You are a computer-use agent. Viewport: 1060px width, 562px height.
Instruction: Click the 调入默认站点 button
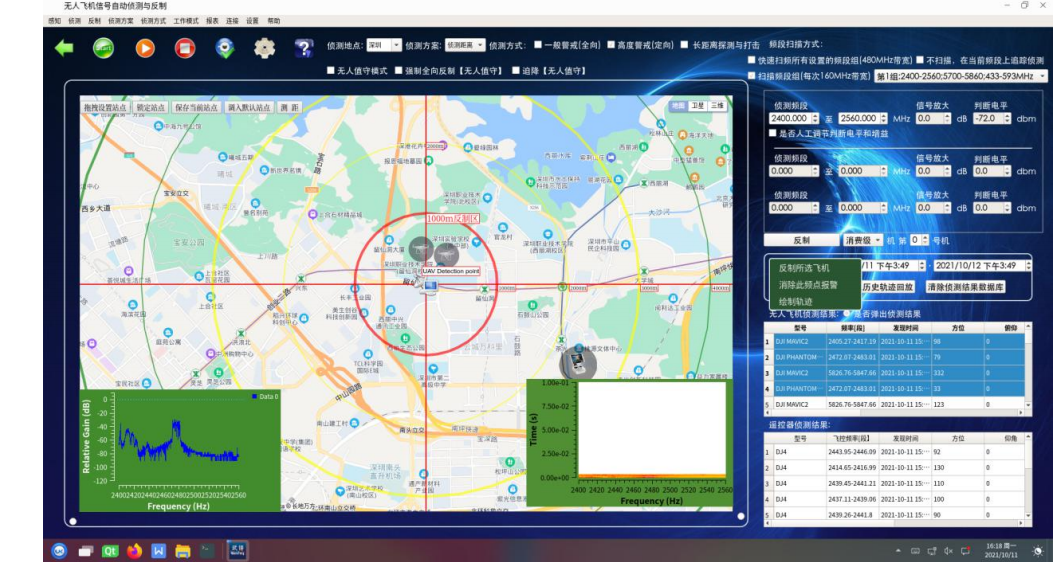(x=249, y=108)
